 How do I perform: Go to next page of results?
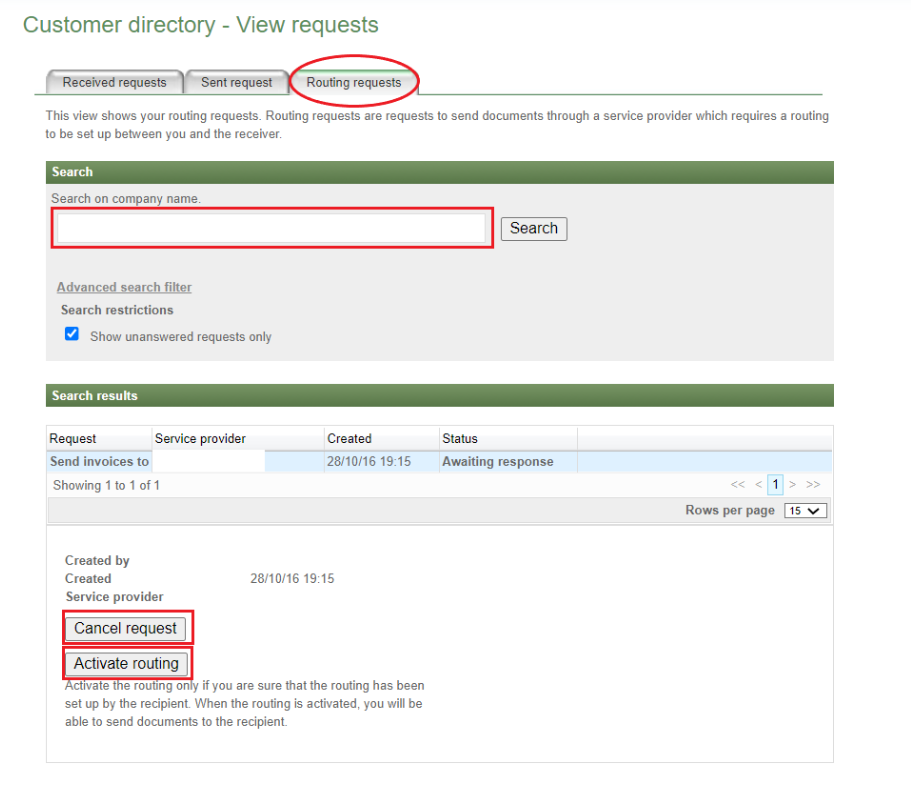[793, 485]
